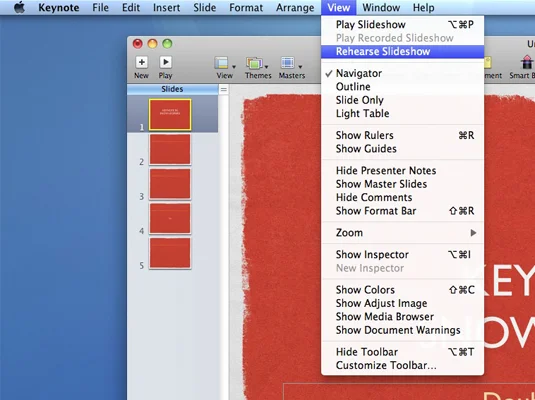This screenshot has height=400, width=535.
Task: Open the Arrange menu
Action: click(295, 8)
